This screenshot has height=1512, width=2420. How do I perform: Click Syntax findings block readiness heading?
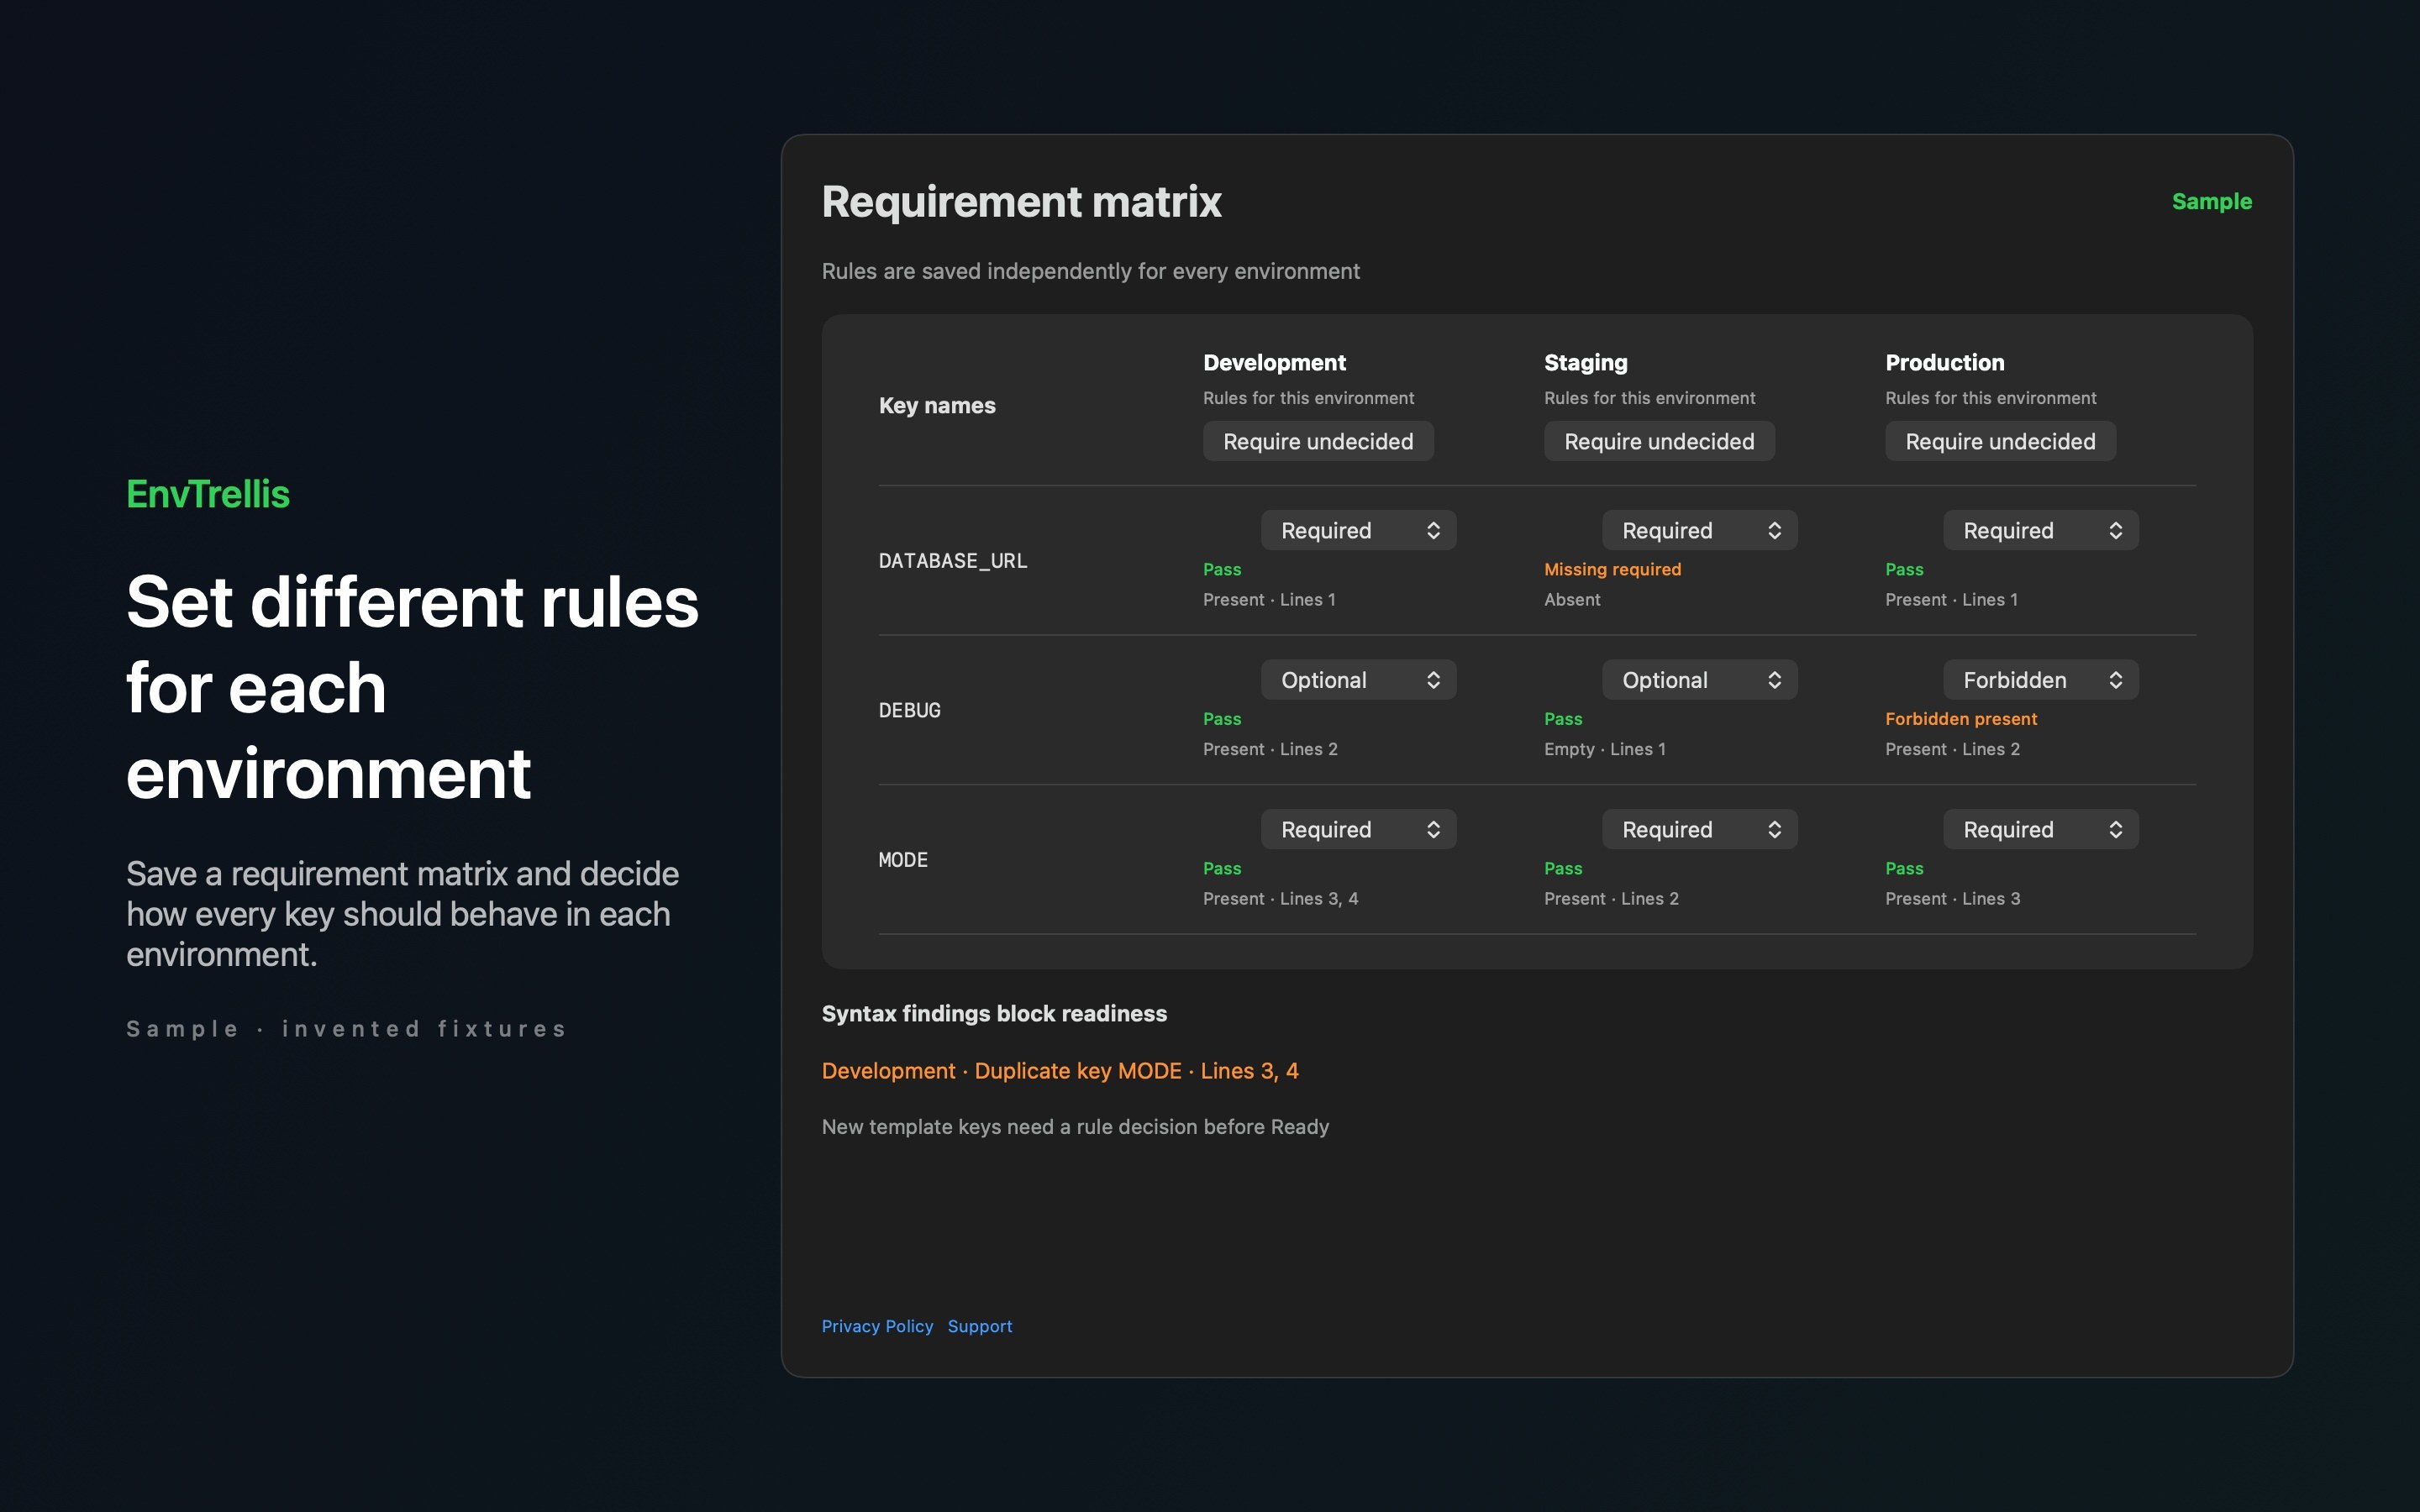[x=994, y=1013]
